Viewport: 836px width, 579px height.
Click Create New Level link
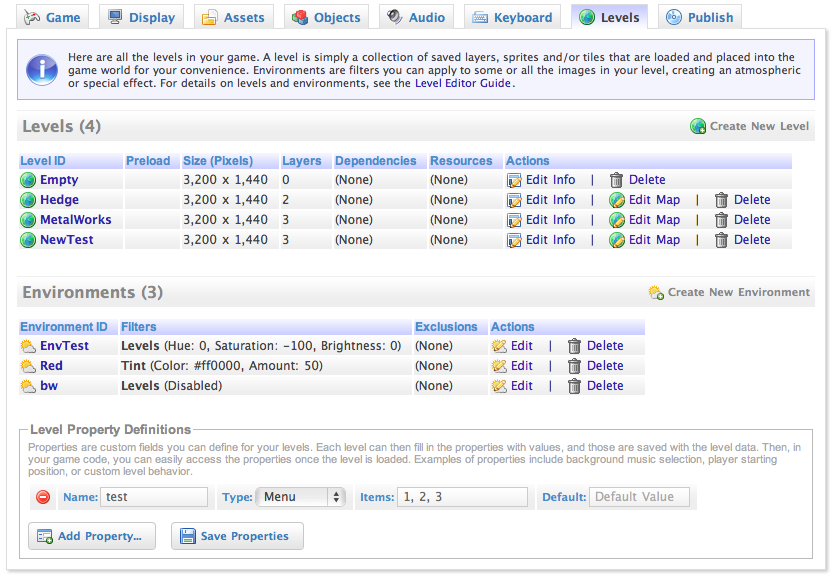pos(750,126)
